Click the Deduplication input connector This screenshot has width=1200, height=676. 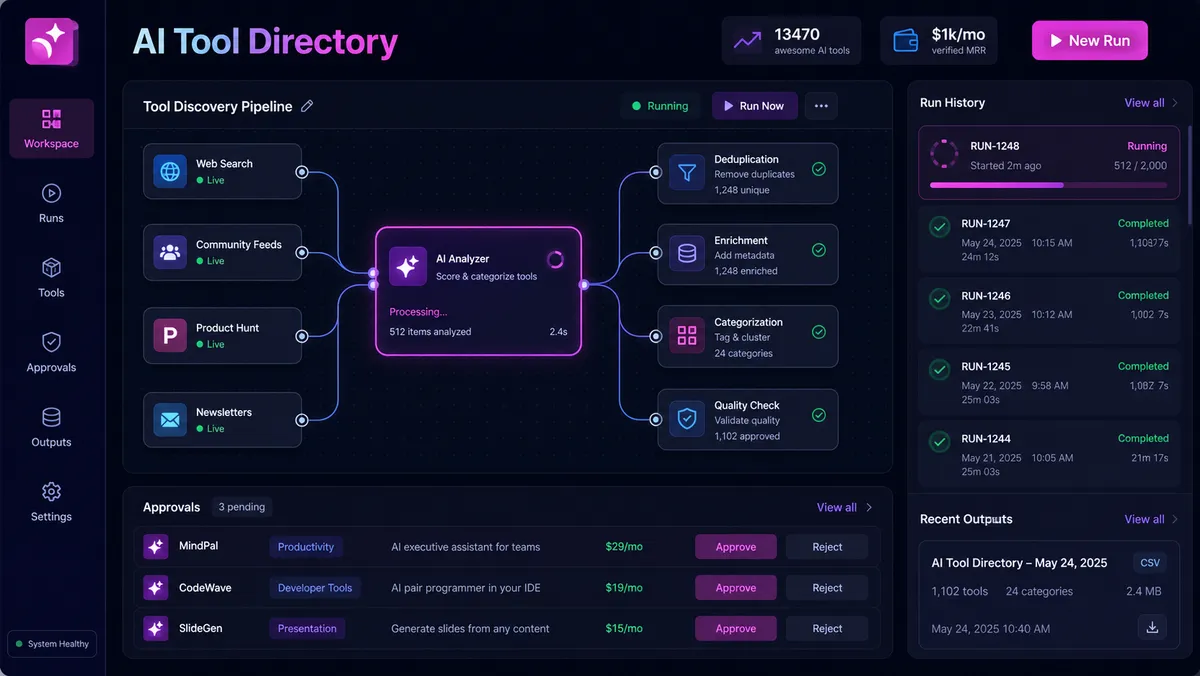pyautogui.click(x=656, y=172)
